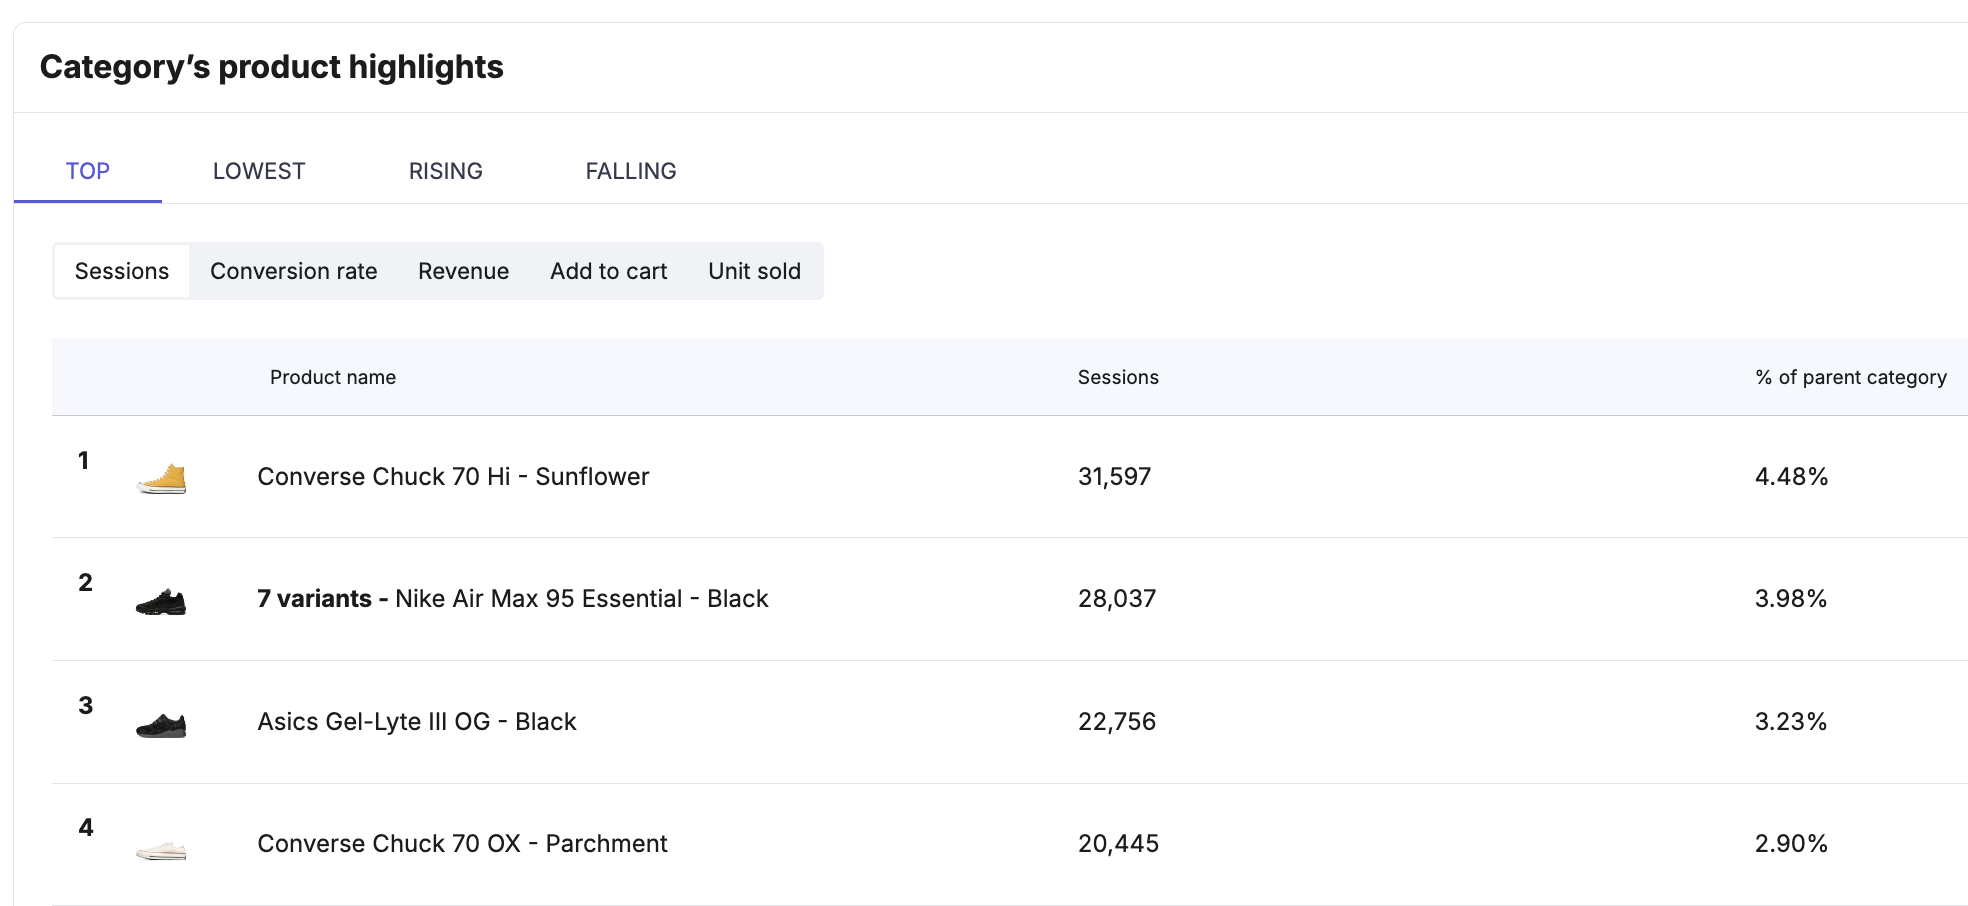Select the Unit sold metric

coord(755,271)
